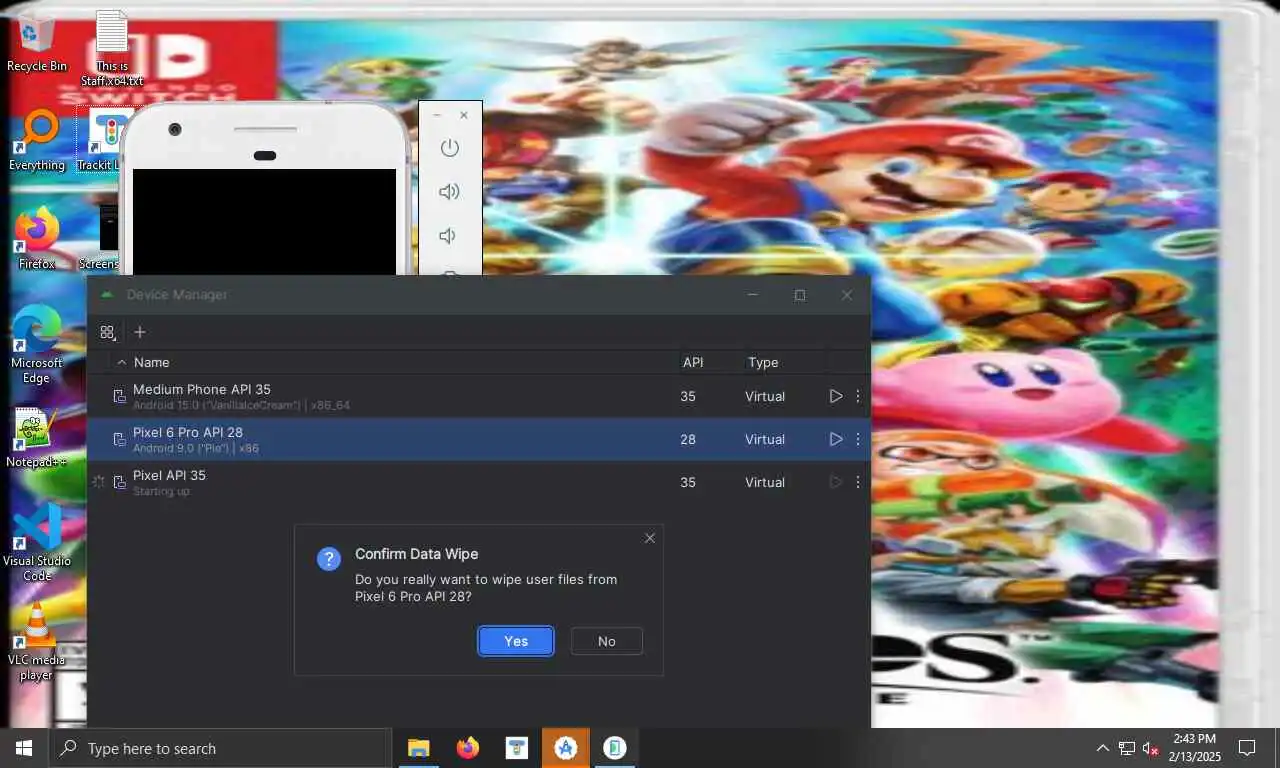
Task: Open network tray icon
Action: point(1127,748)
